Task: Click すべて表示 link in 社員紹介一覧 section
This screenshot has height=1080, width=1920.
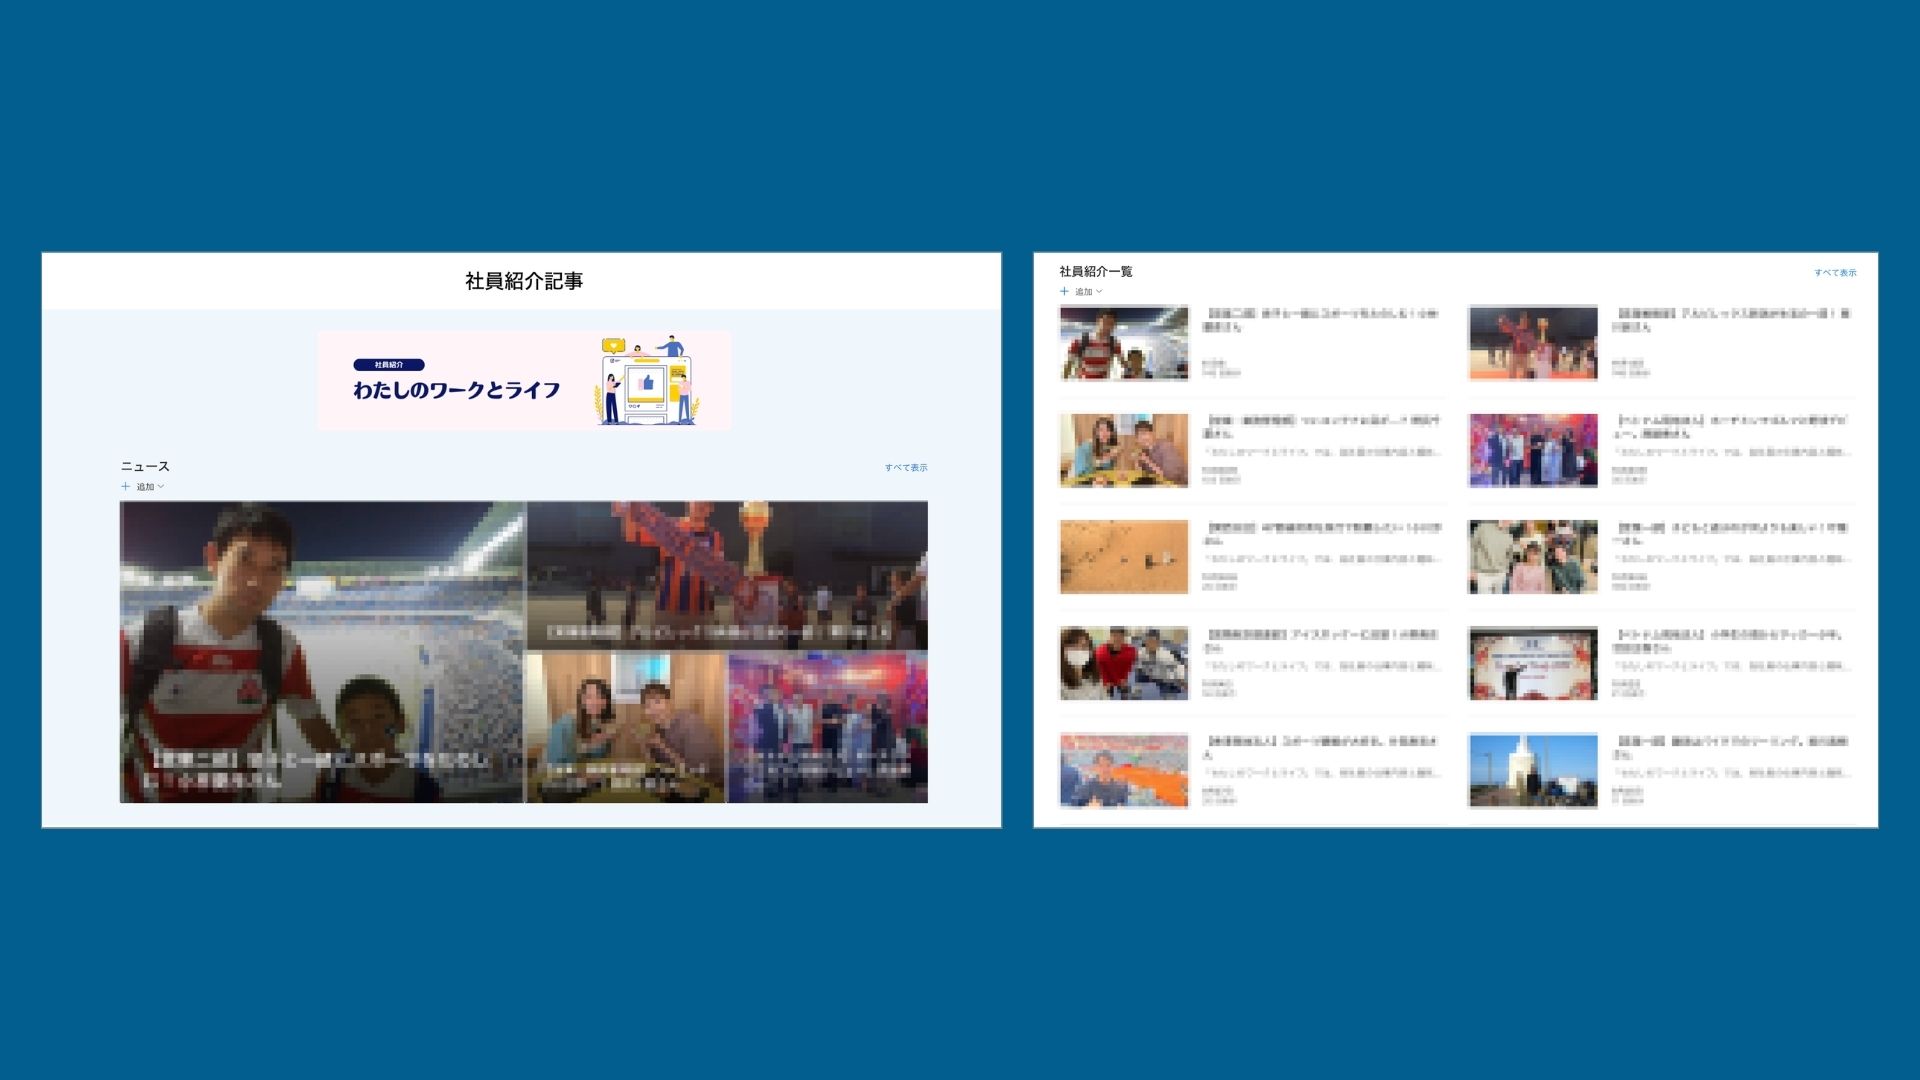Action: [x=1835, y=273]
